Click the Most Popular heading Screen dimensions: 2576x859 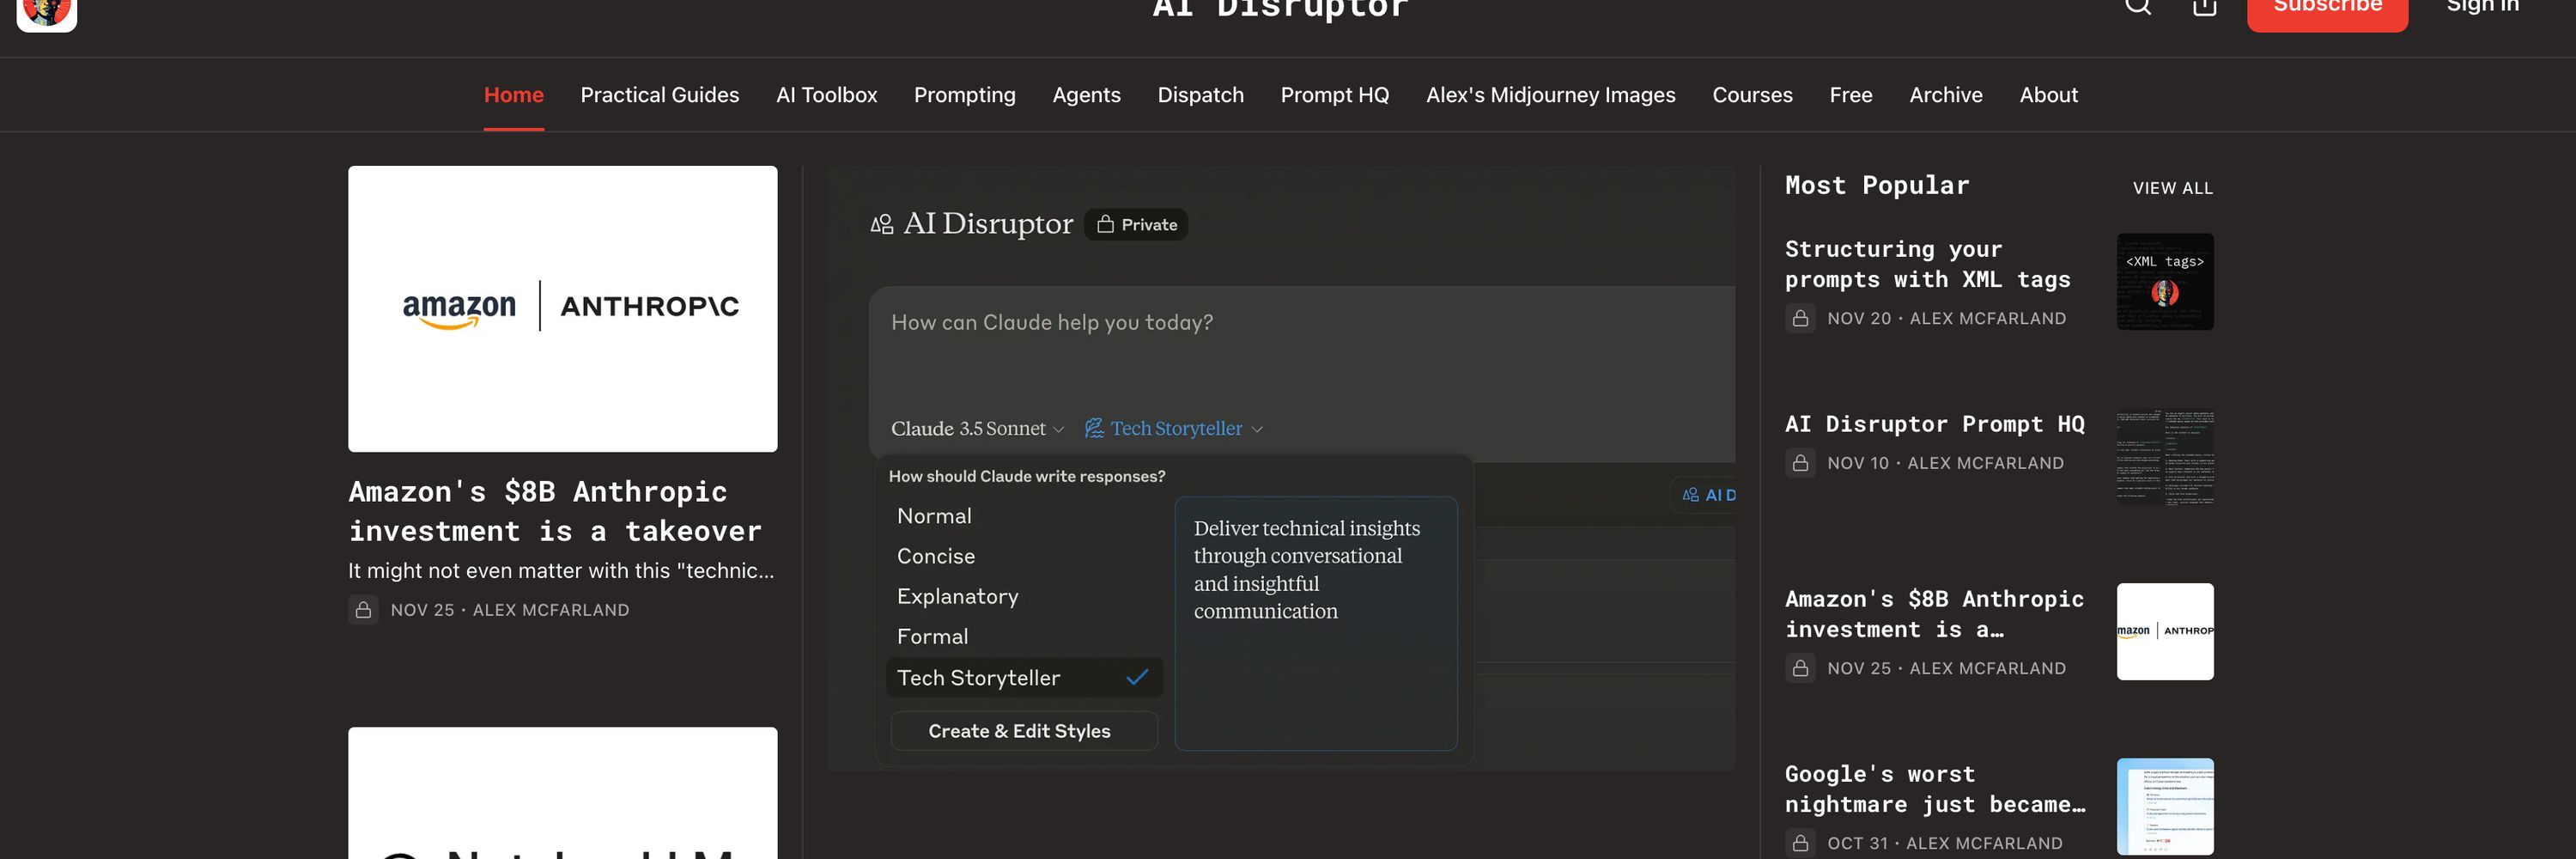coord(1877,186)
